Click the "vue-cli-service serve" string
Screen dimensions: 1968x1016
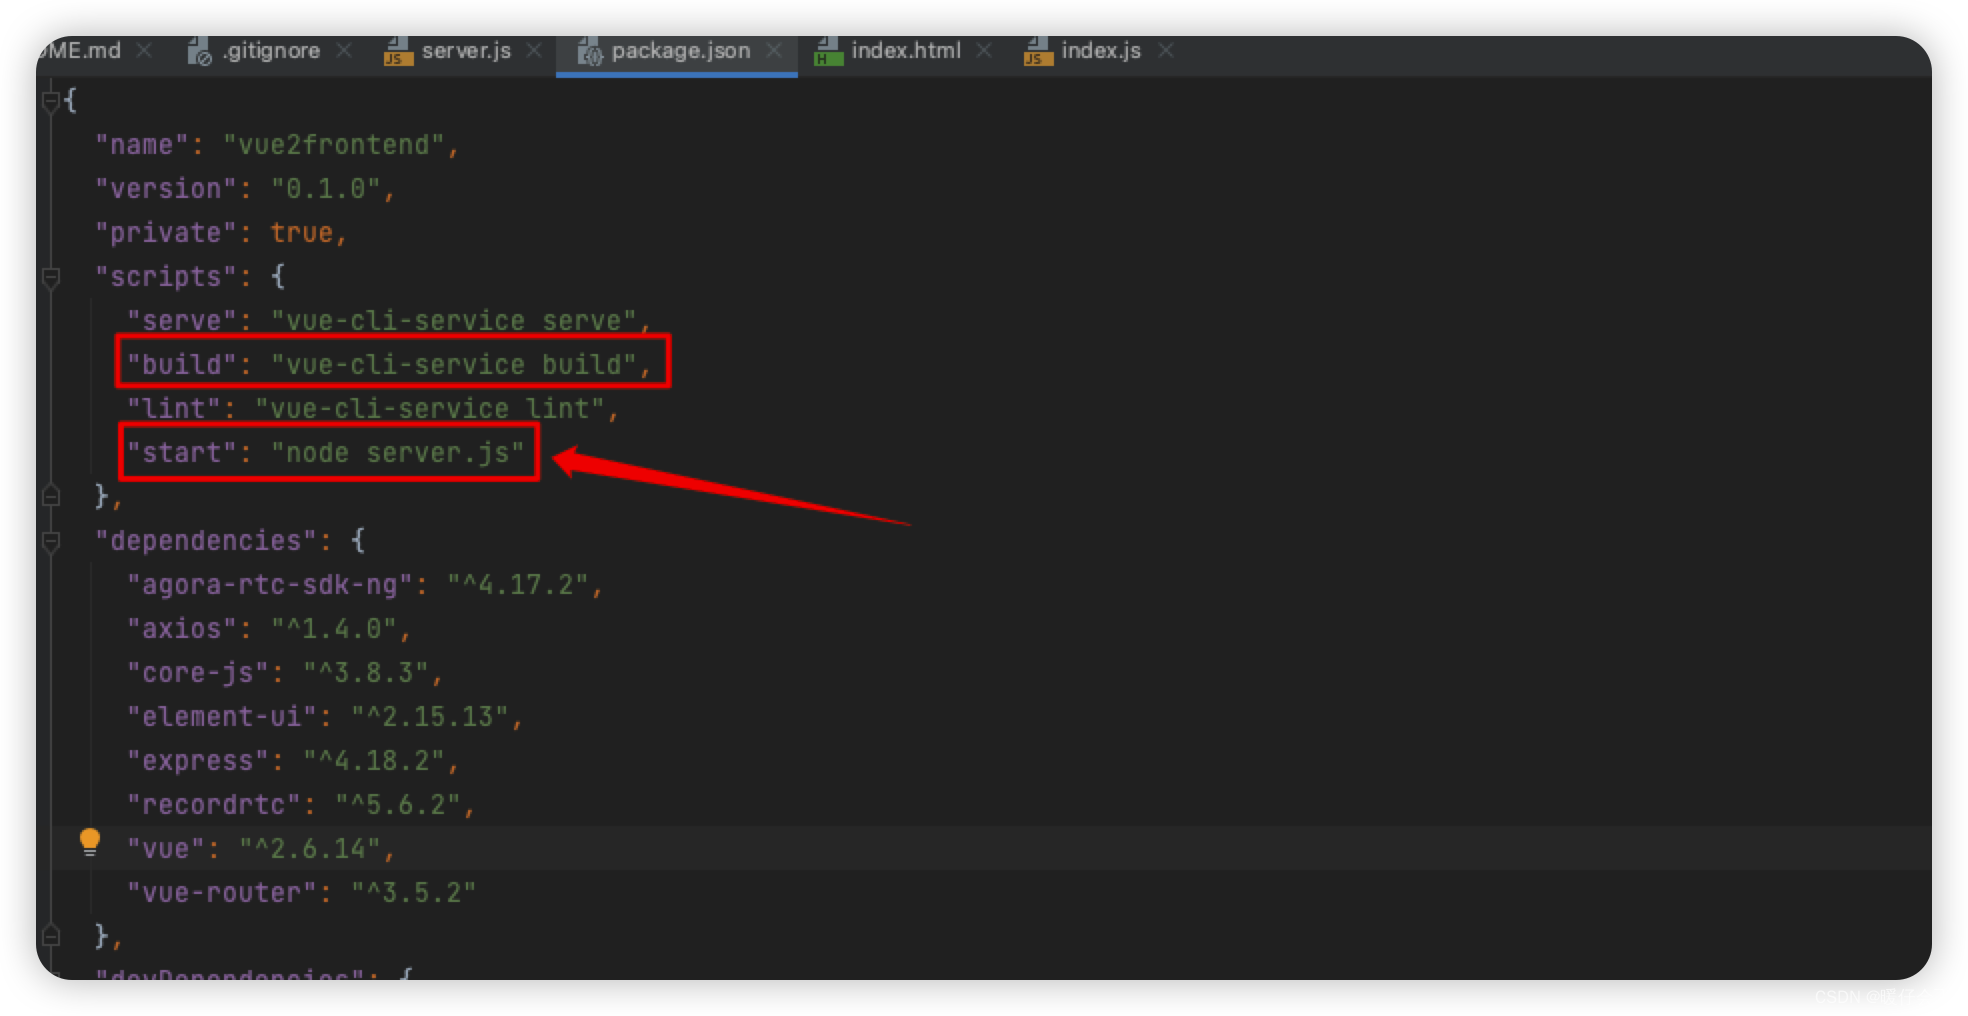click(x=454, y=321)
